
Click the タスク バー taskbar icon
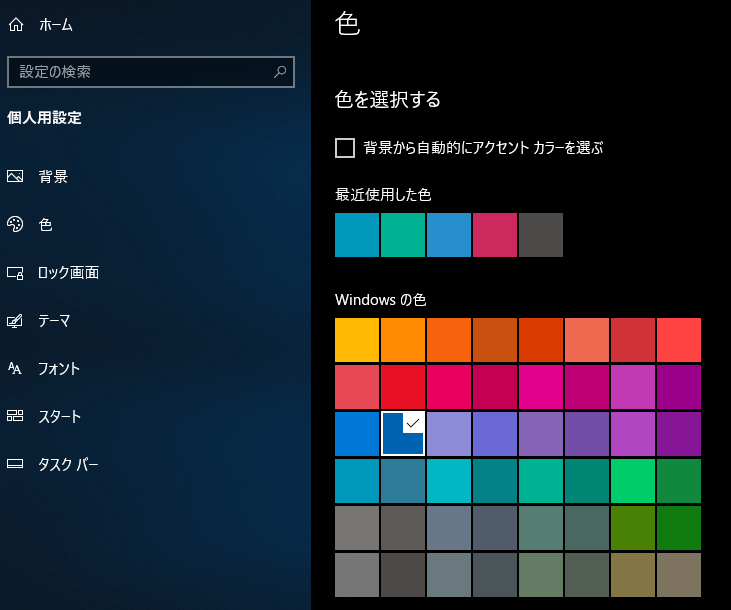point(15,464)
